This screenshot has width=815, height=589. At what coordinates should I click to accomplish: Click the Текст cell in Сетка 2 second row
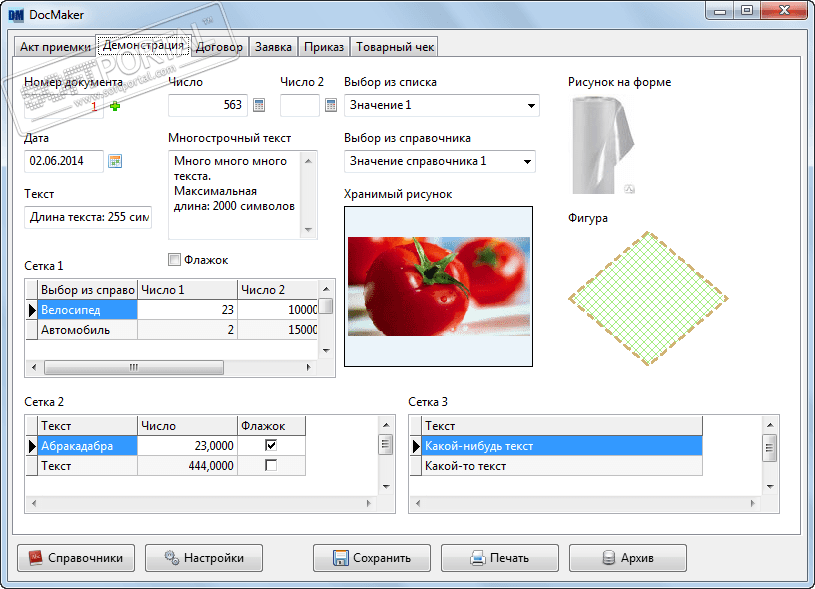[87, 466]
